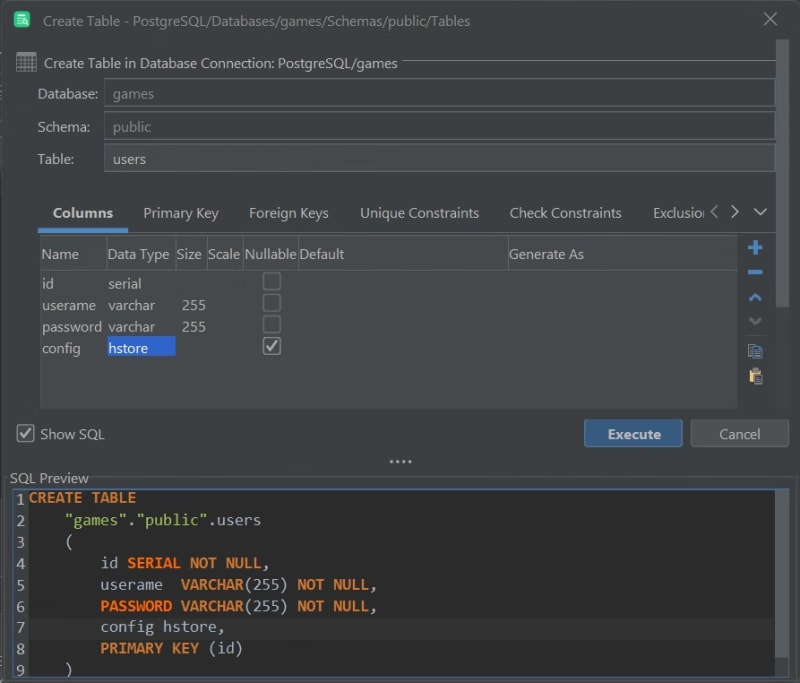Viewport: 800px width, 683px height.
Task: Uncheck Nullable for config column
Action: click(271, 346)
